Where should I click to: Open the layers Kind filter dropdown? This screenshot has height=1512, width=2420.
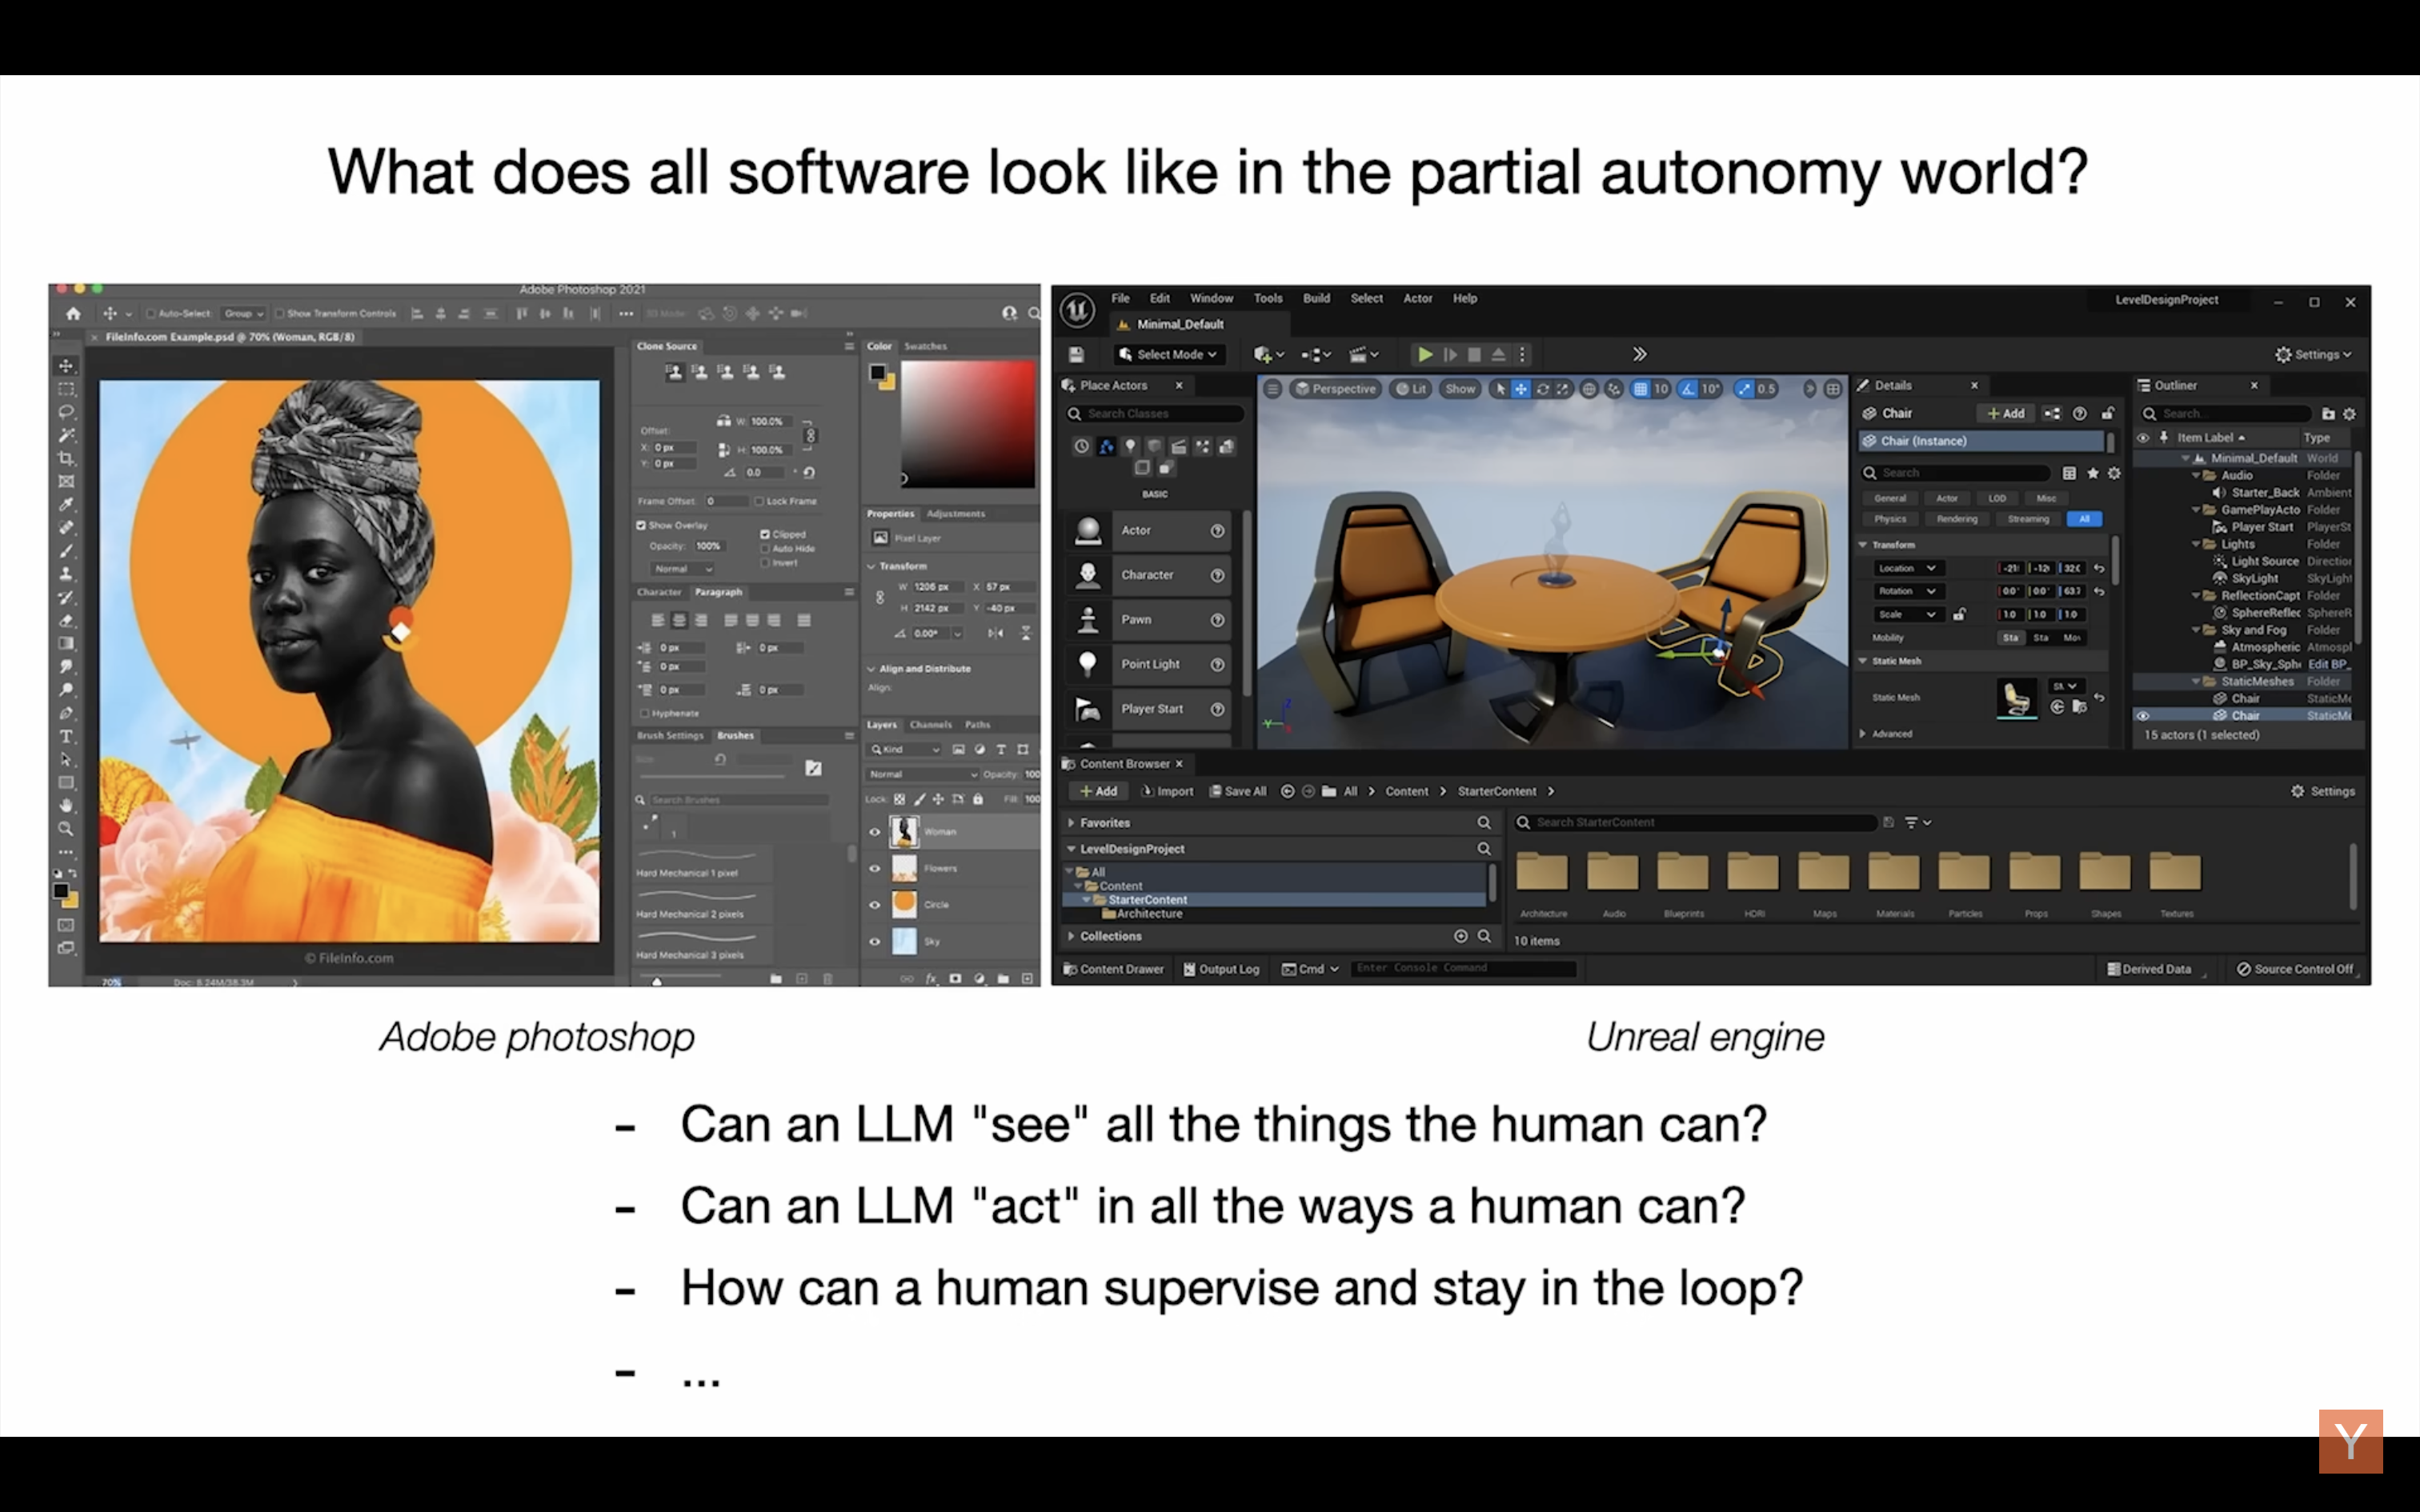pos(905,749)
